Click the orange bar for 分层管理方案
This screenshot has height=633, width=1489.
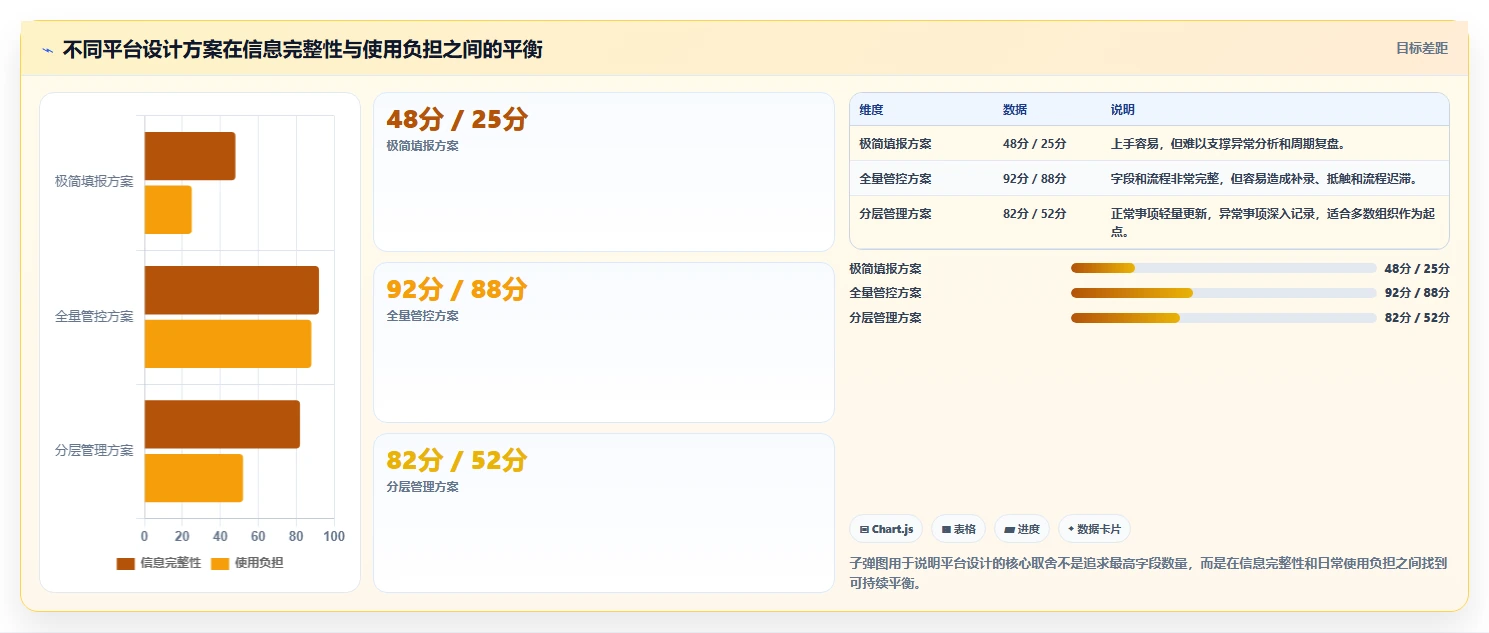tap(194, 478)
